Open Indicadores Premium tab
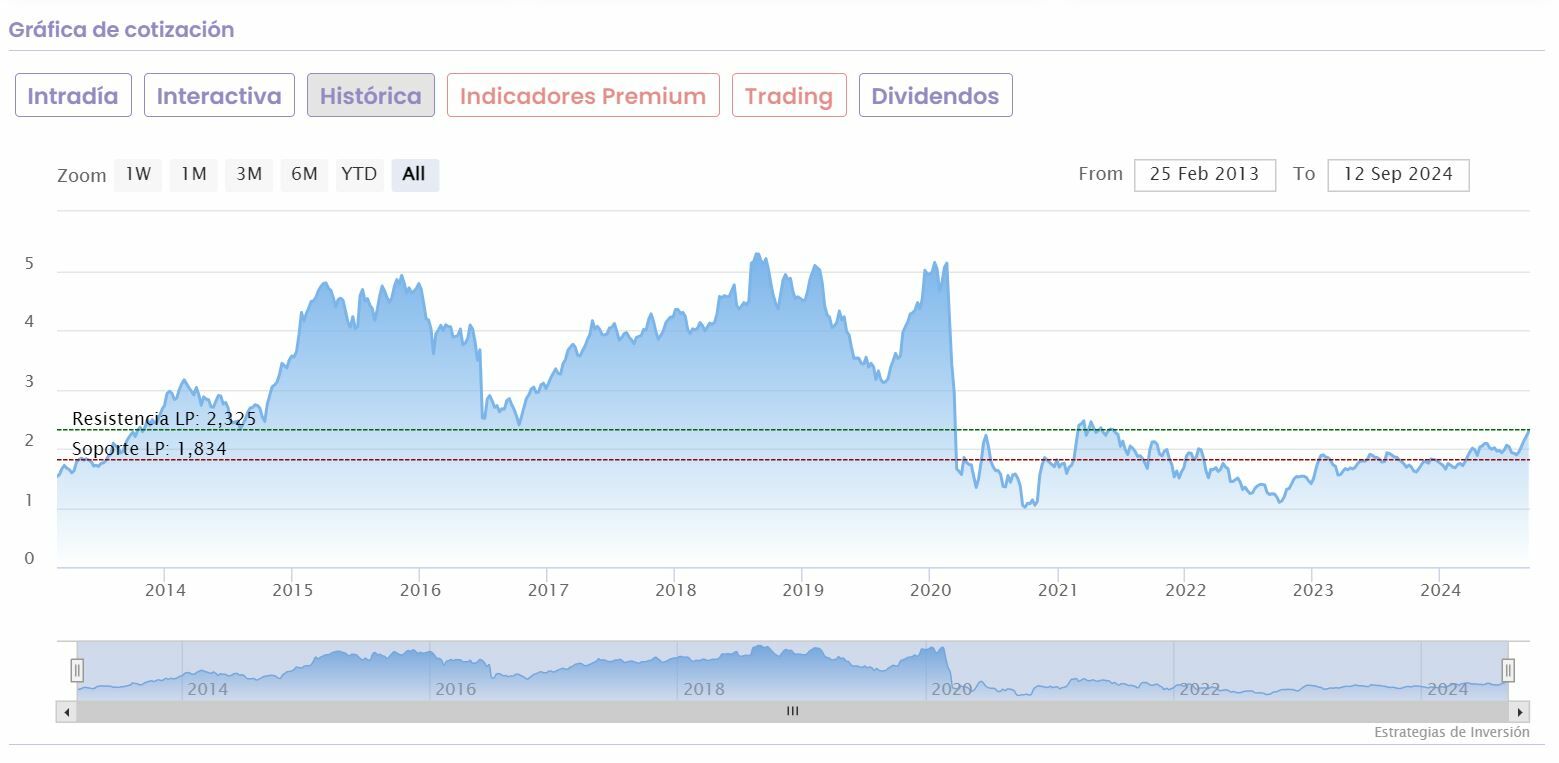1559x763 pixels. pos(583,96)
